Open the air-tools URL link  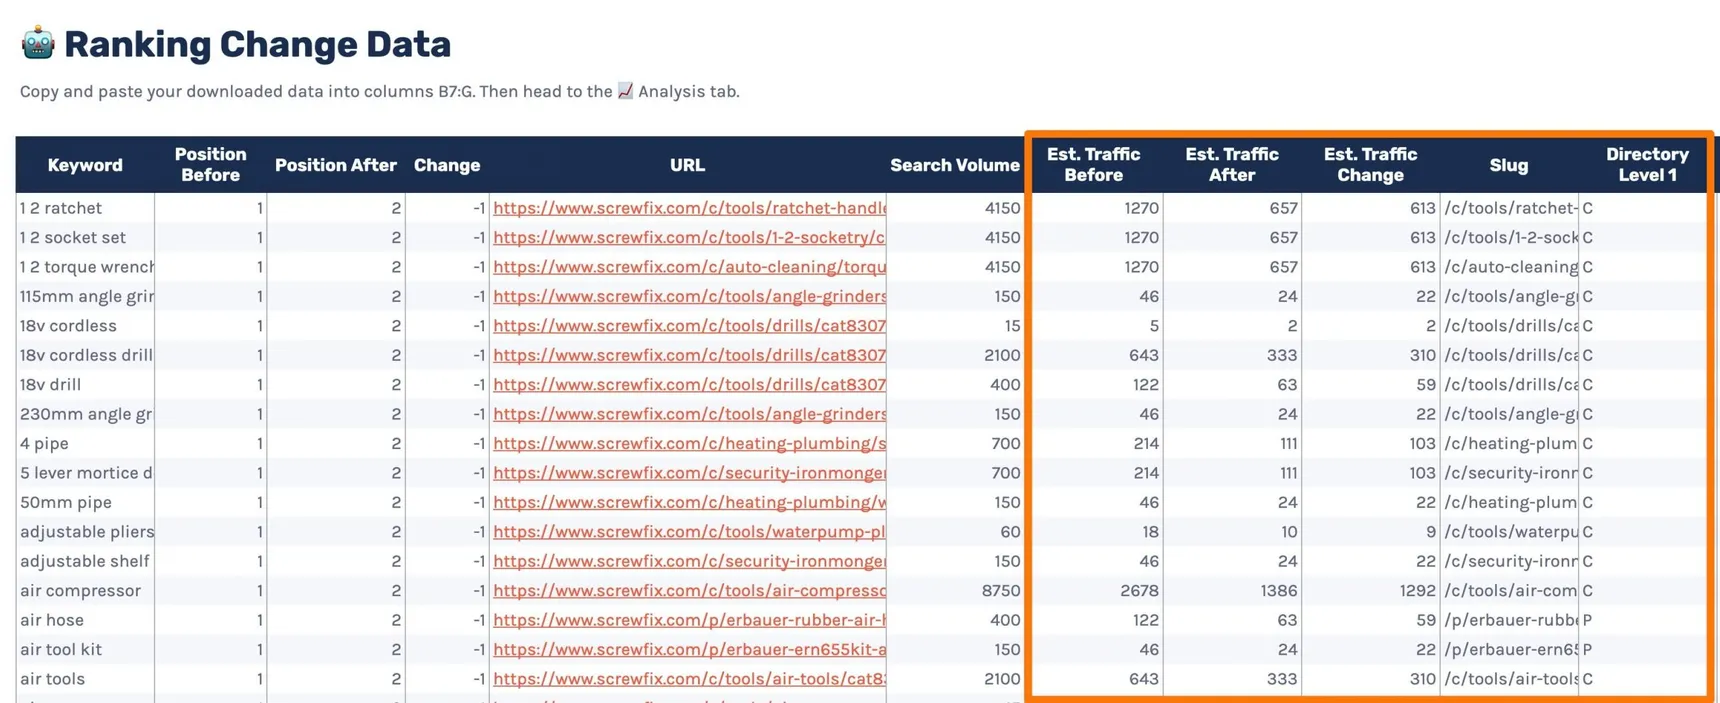[x=689, y=679]
